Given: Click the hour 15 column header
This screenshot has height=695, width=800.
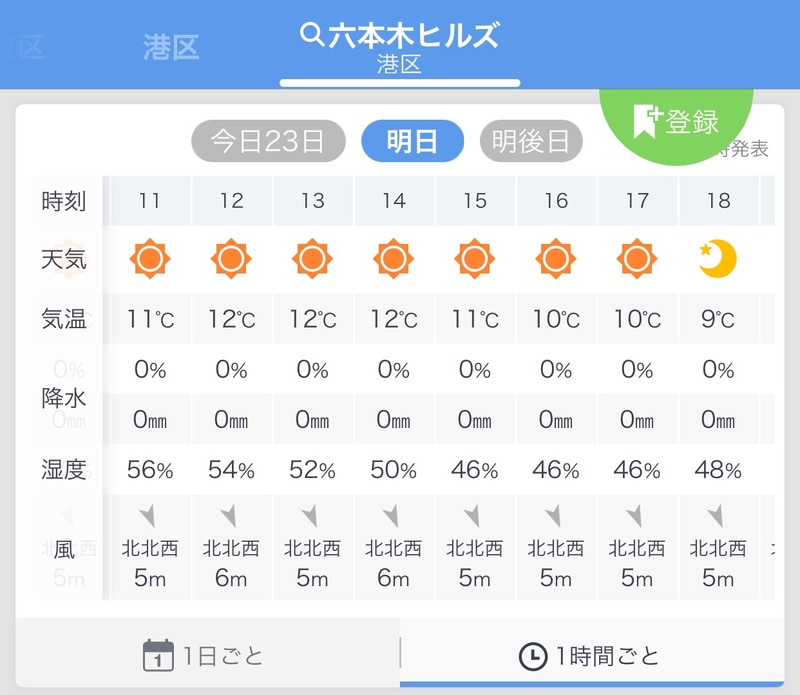Looking at the screenshot, I should 475,201.
